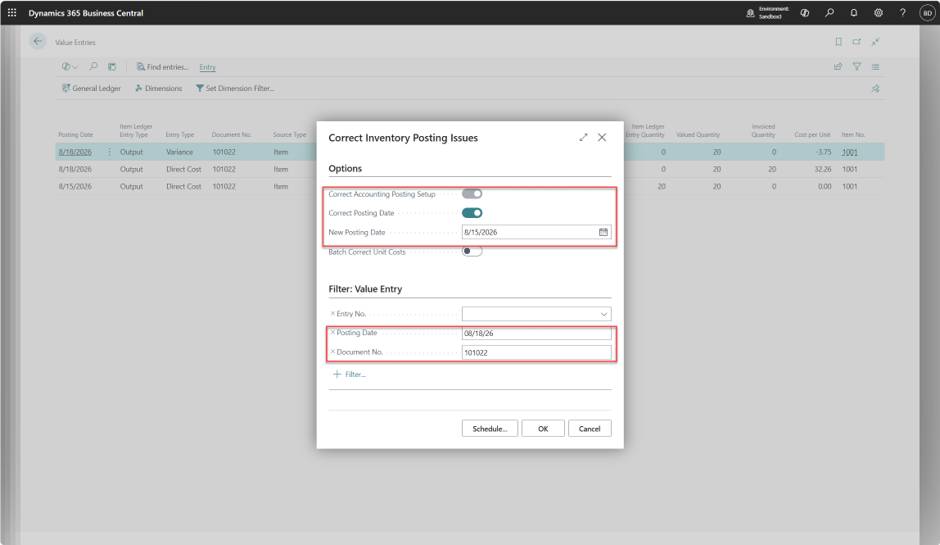Enable Batch Correct Unit Costs switch

[472, 251]
